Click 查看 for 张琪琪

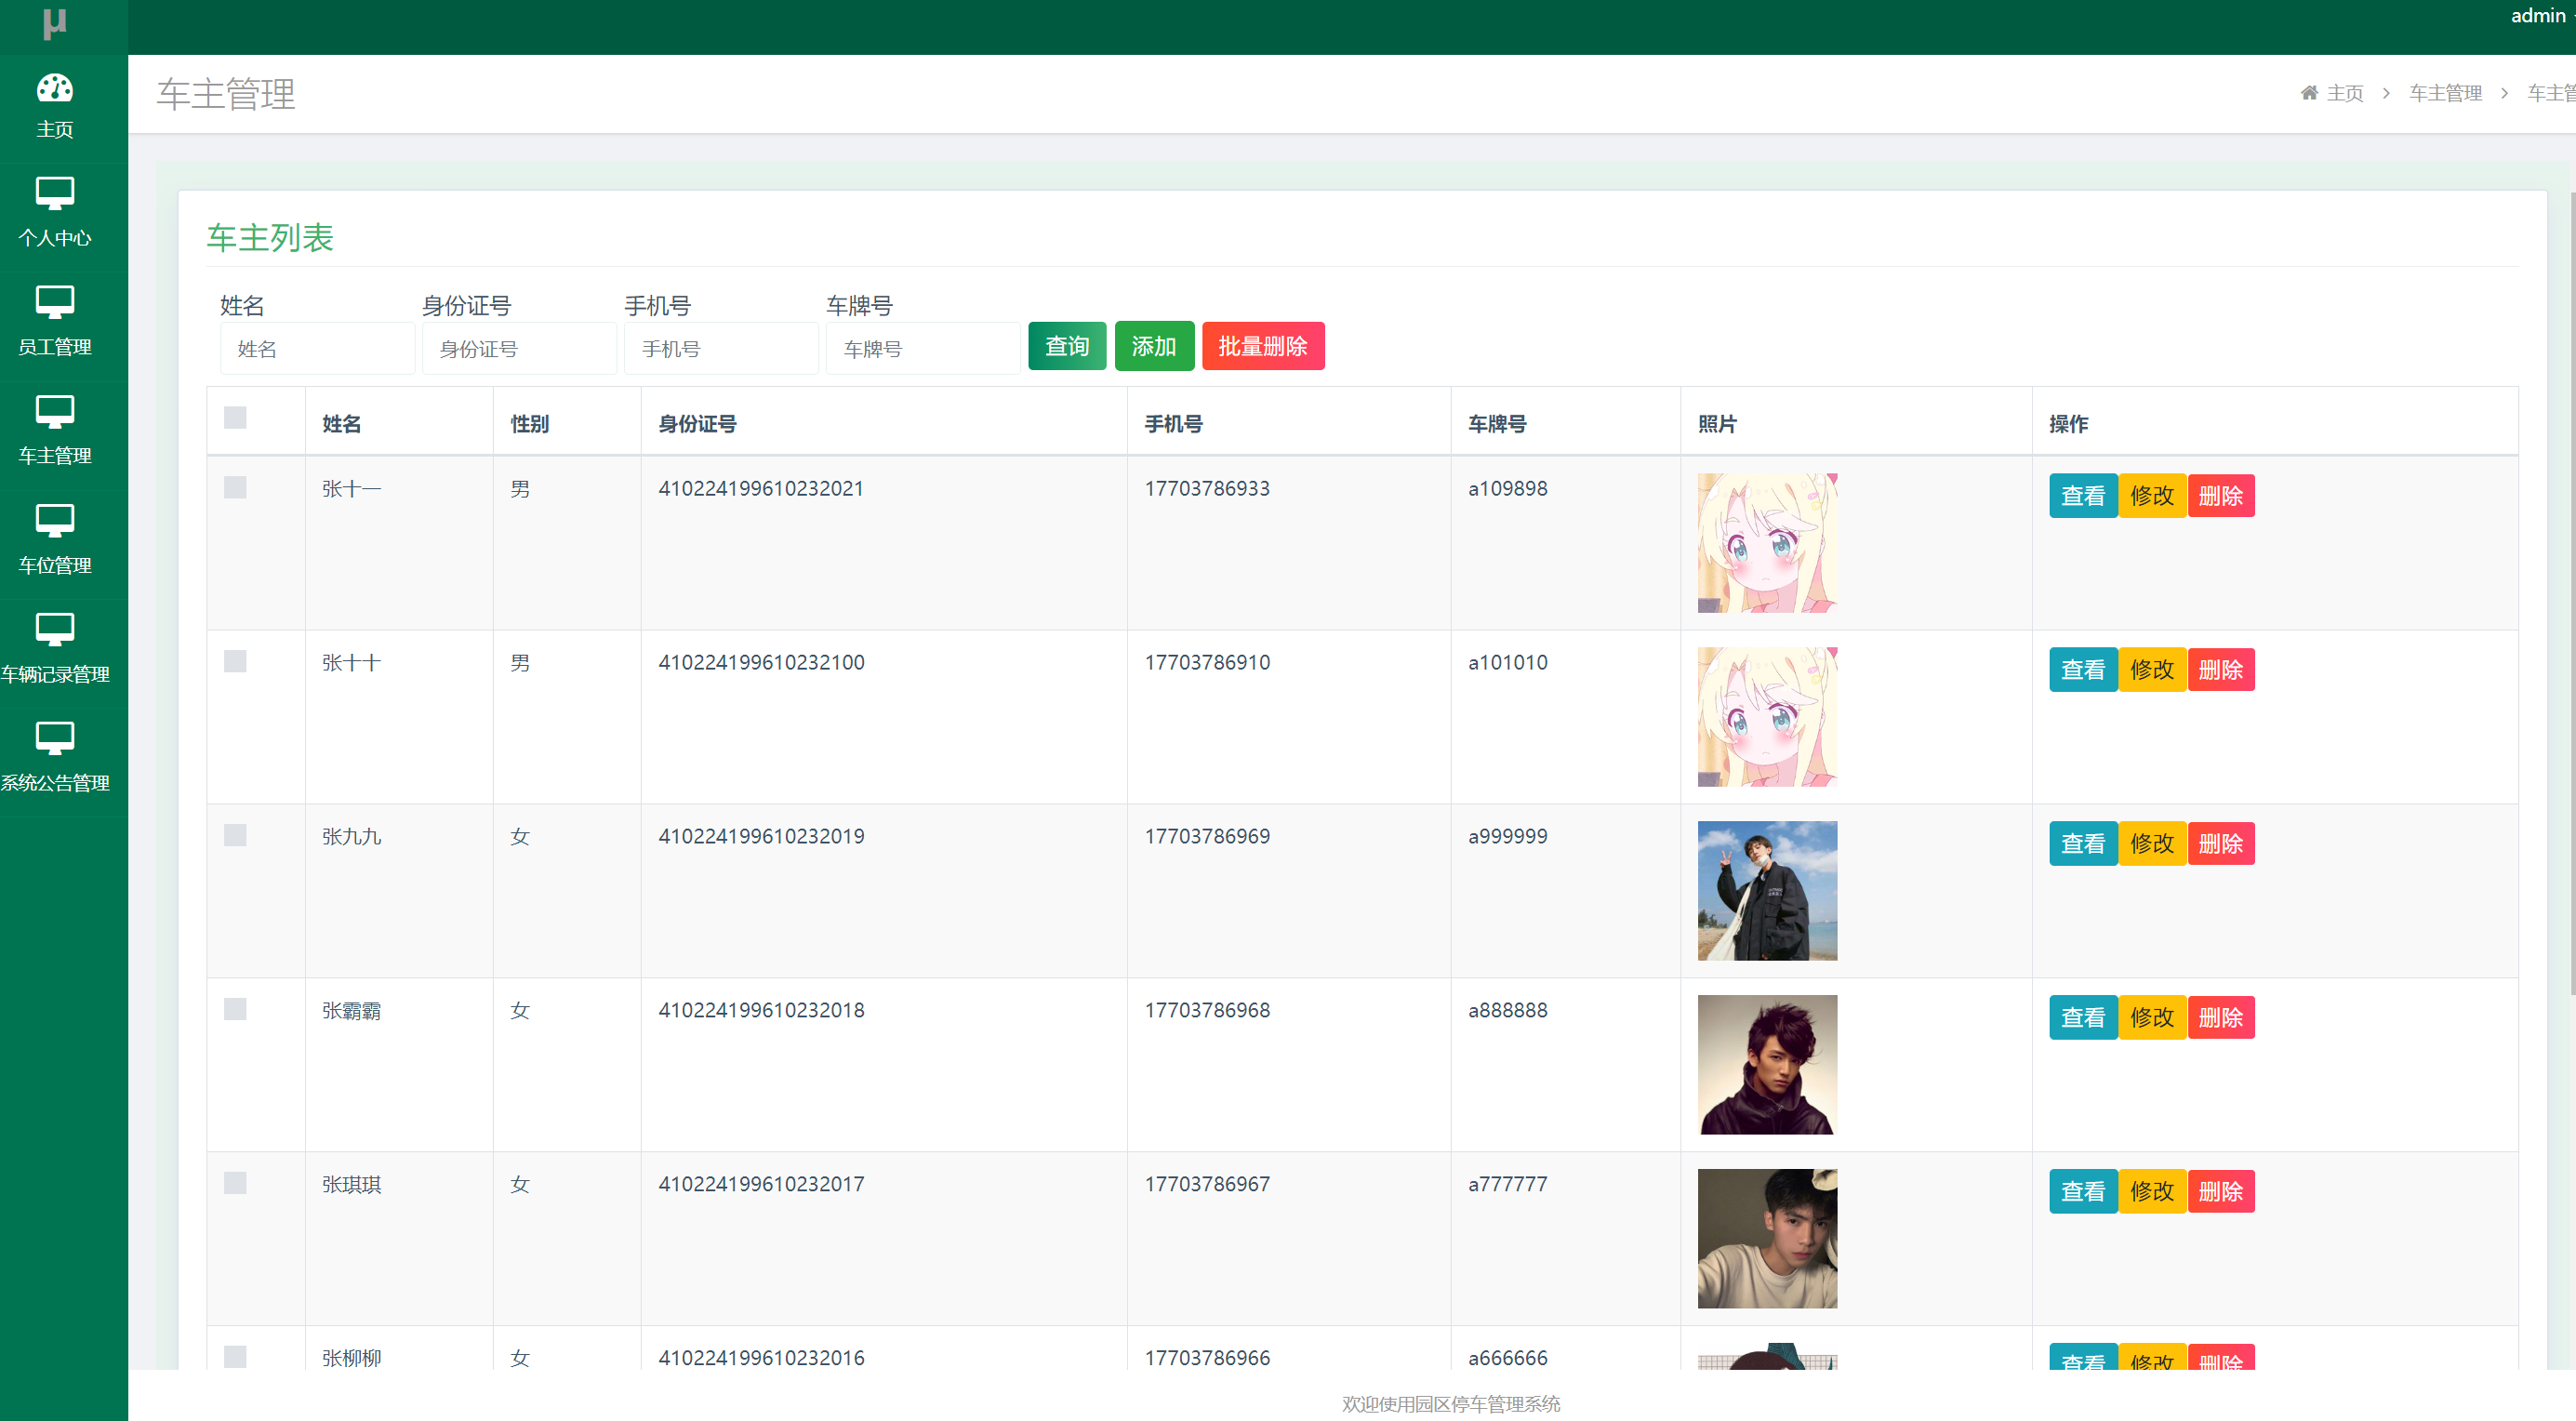2083,1192
